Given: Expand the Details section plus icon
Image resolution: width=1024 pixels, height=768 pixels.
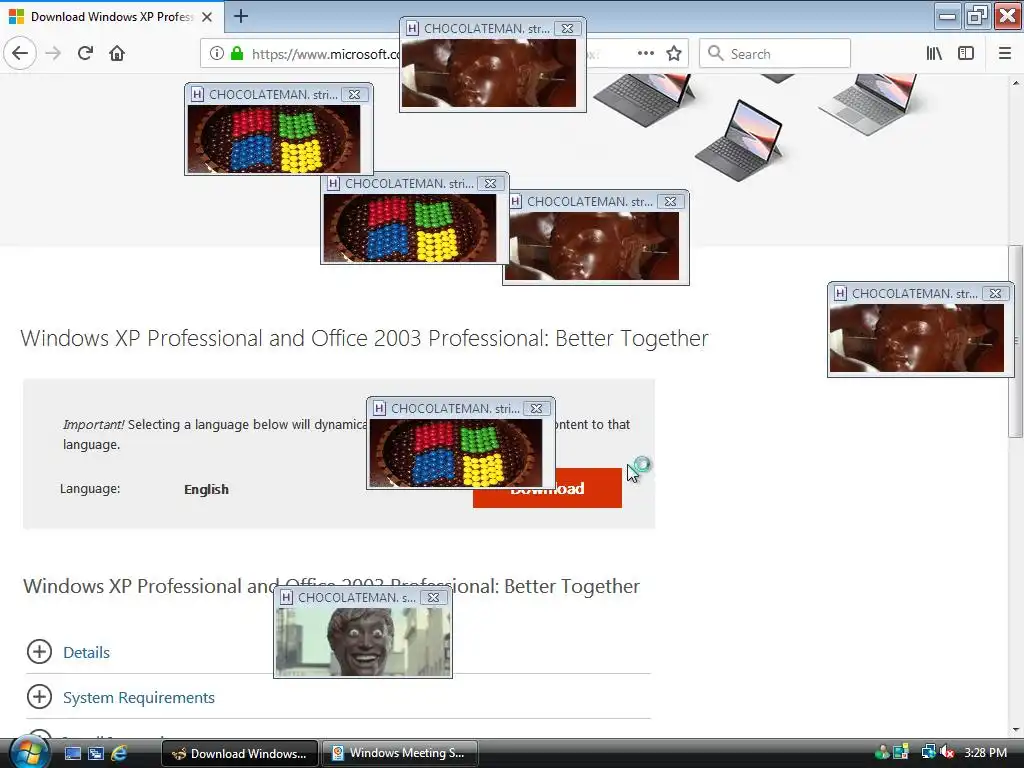Looking at the screenshot, I should click(x=39, y=652).
